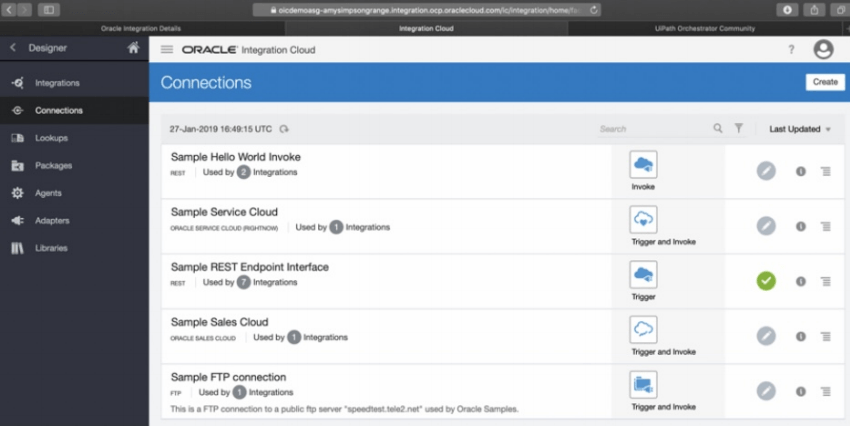This screenshot has width=850, height=427.
Task: Click the search magnifier icon
Action: point(718,129)
